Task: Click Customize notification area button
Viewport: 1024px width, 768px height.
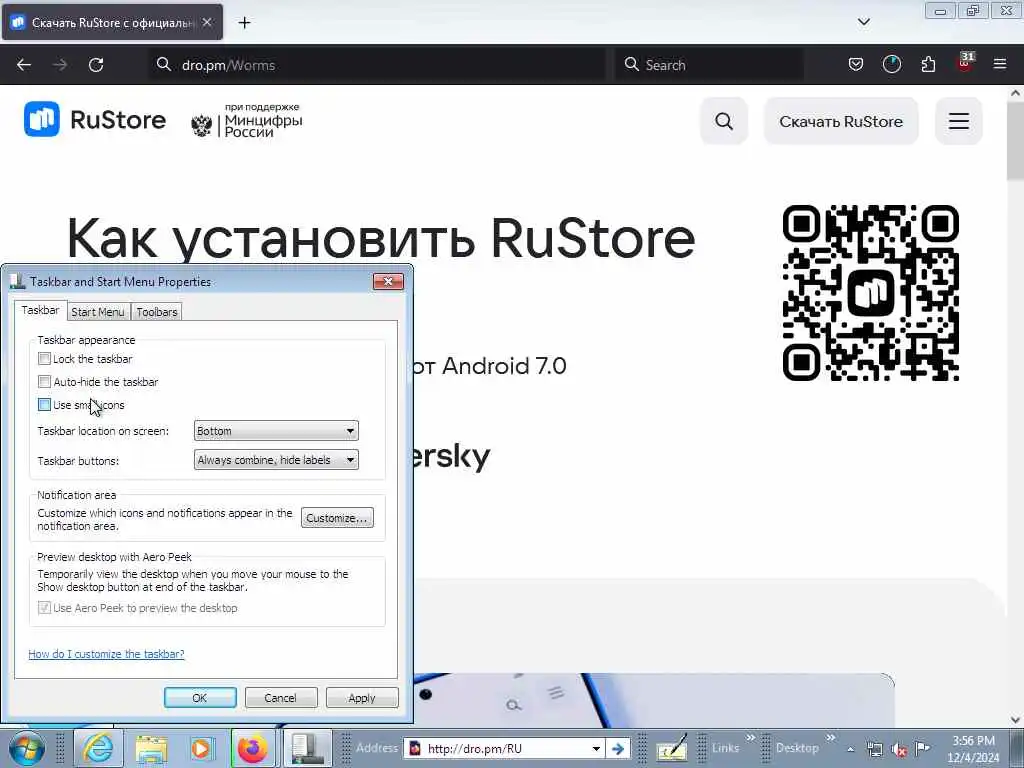Action: click(337, 518)
